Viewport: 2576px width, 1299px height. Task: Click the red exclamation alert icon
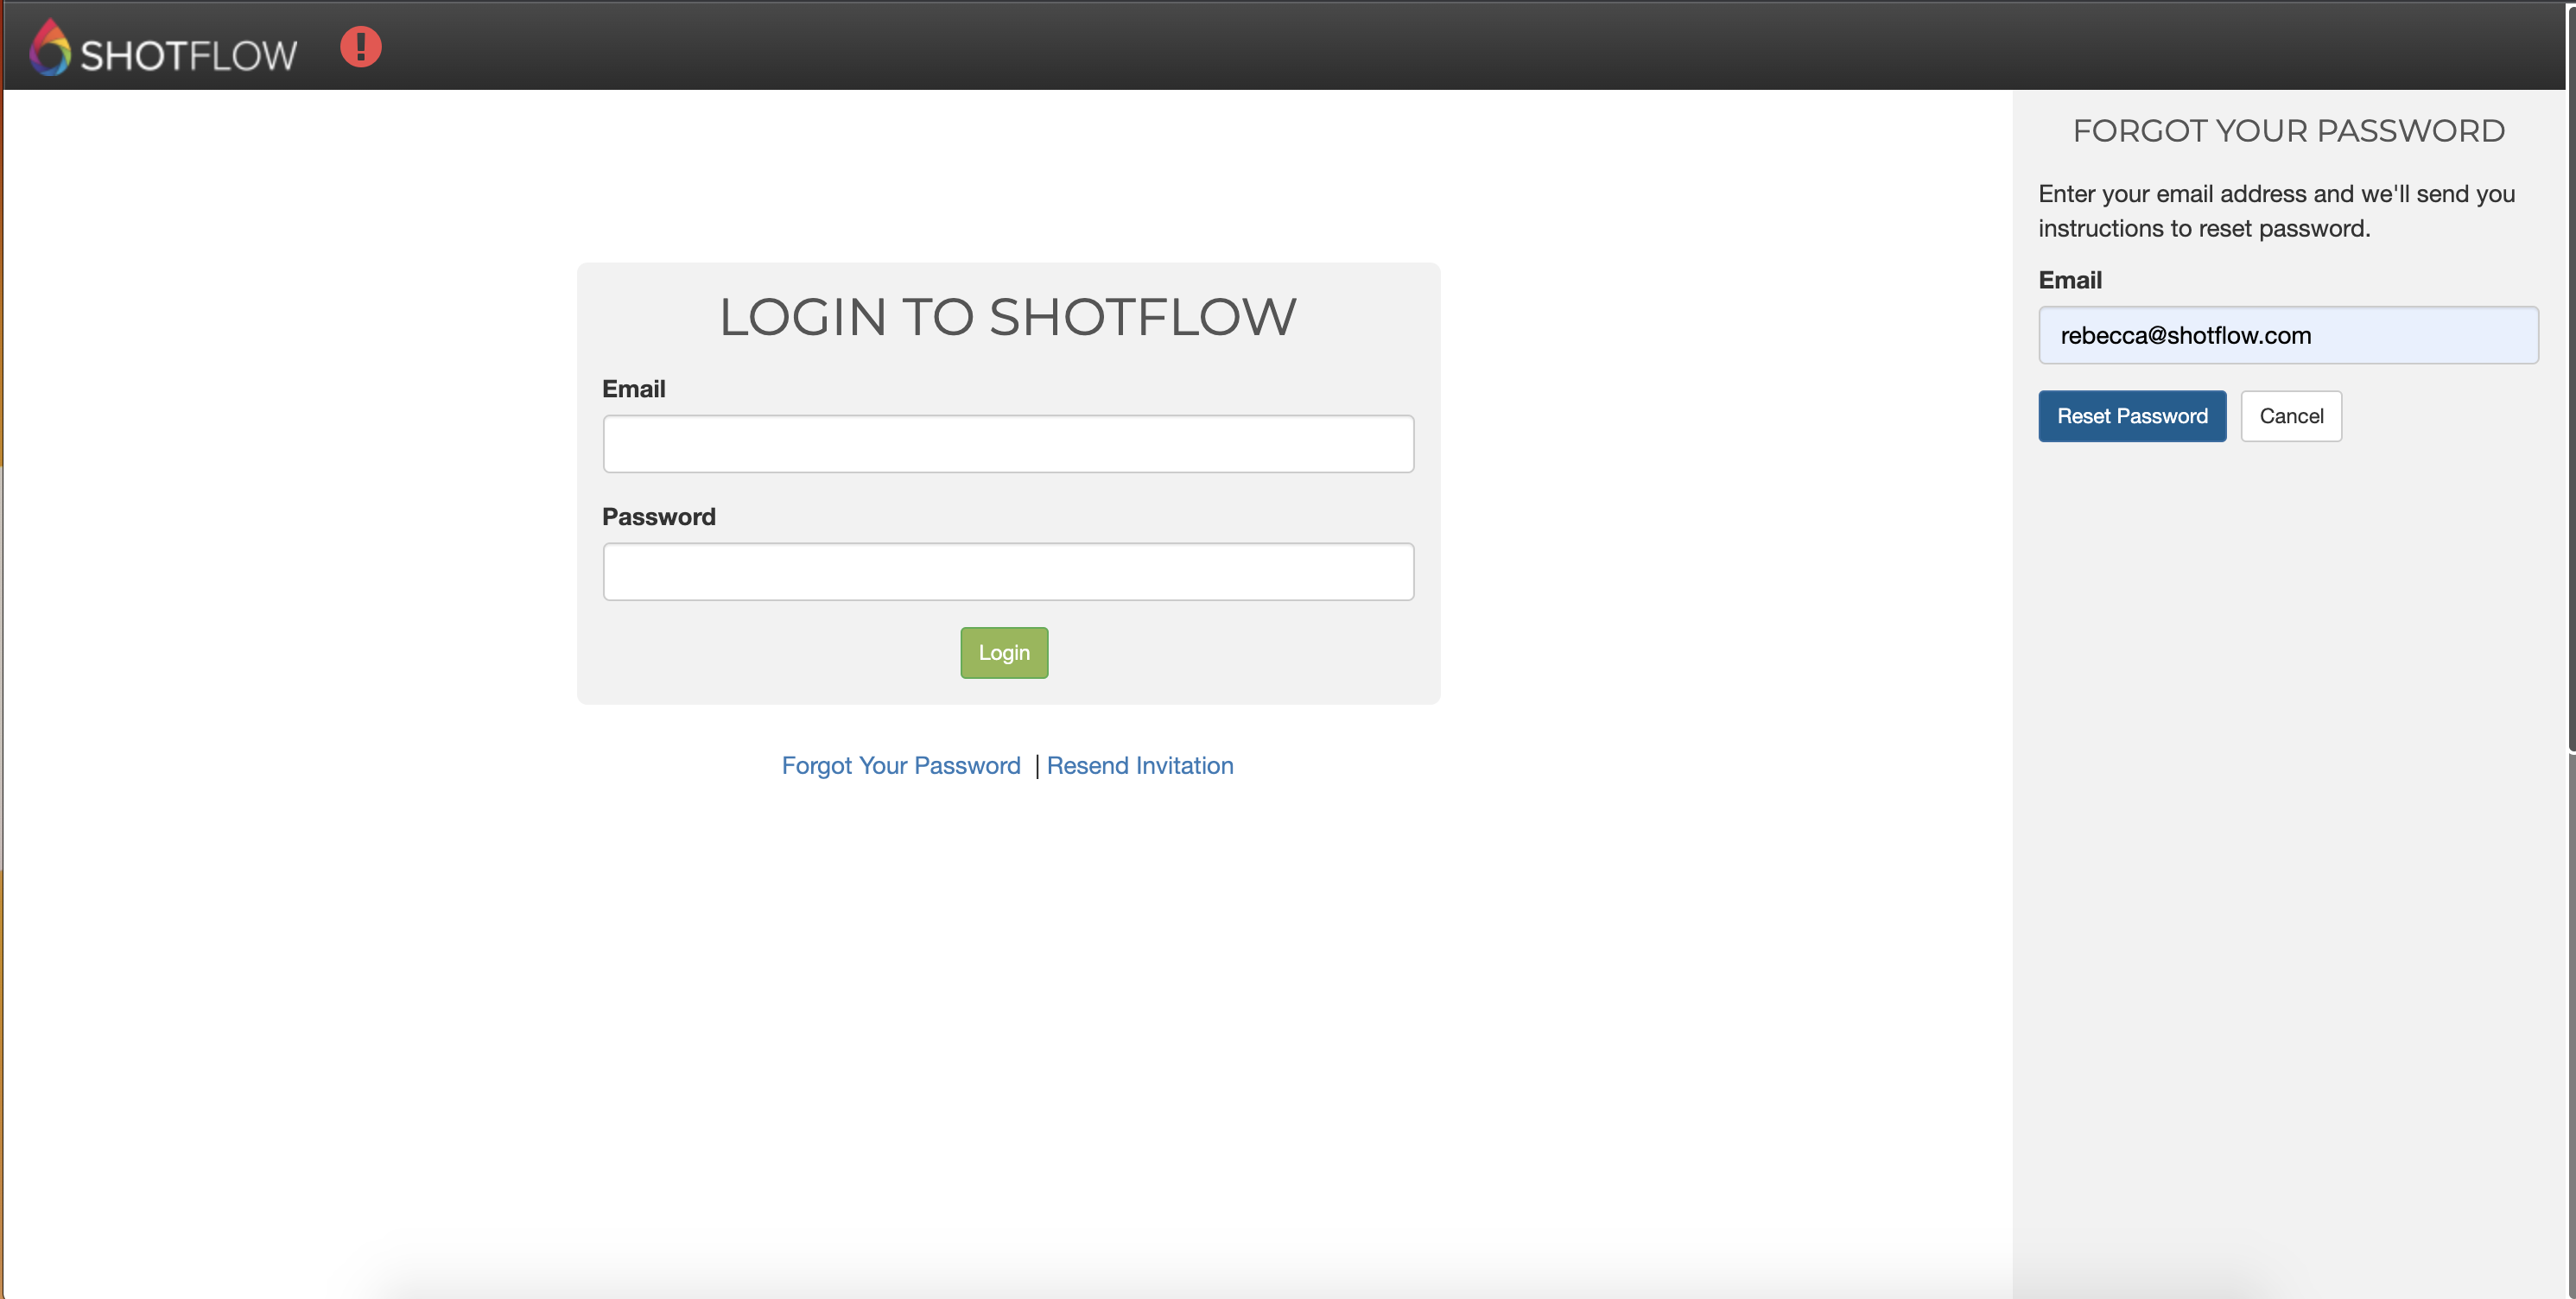click(360, 47)
